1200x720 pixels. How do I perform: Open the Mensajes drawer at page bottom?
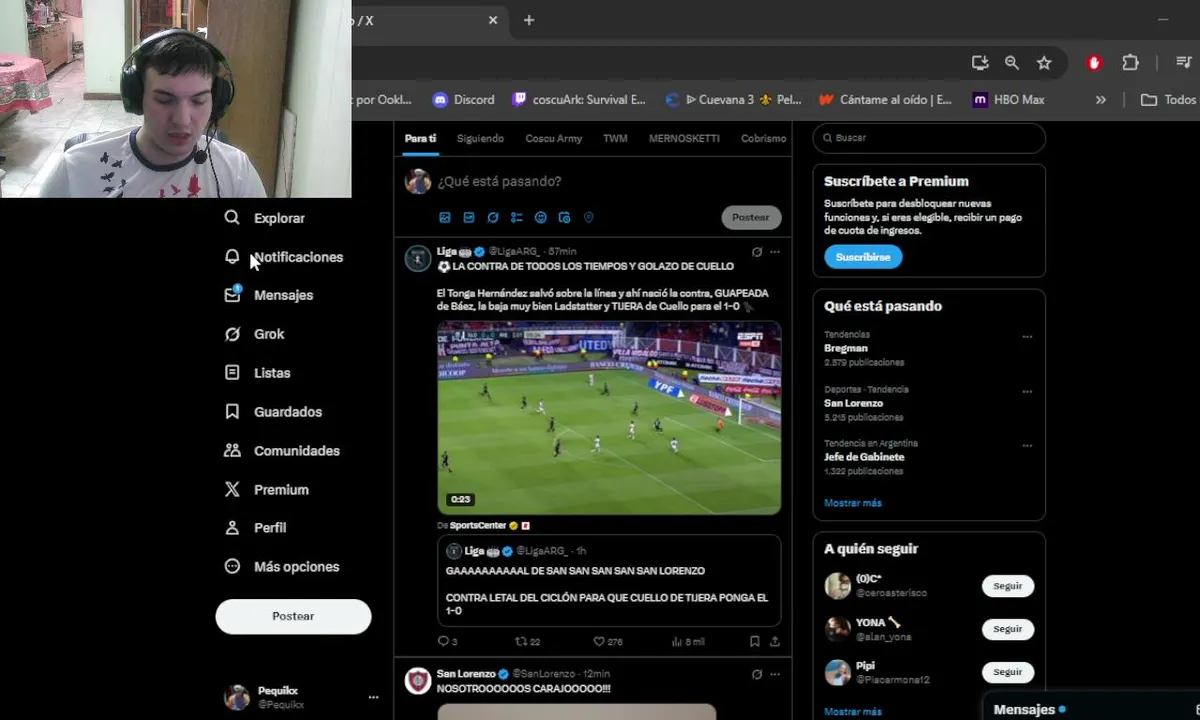click(1090, 709)
